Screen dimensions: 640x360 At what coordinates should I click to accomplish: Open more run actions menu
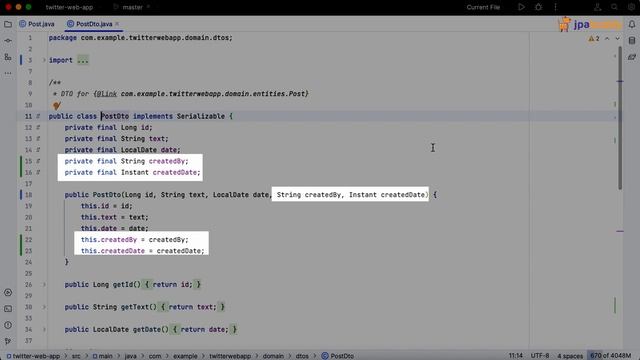(555, 7)
